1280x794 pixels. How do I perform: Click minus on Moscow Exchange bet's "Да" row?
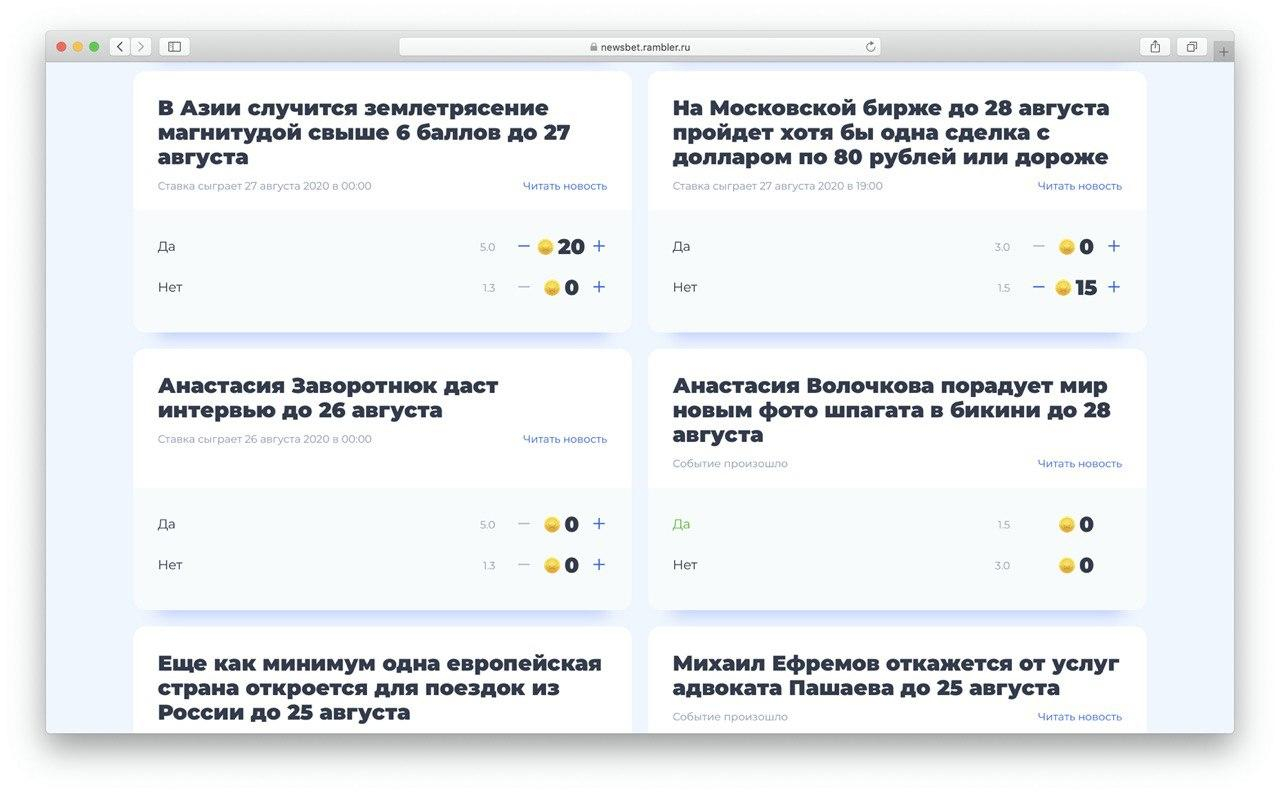pos(1039,246)
